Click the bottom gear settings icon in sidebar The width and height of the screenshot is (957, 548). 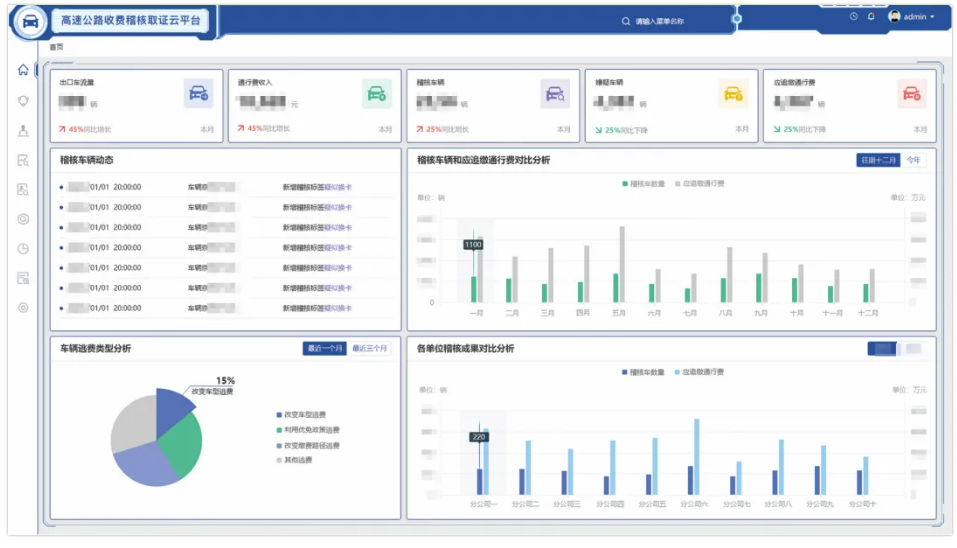tap(23, 308)
